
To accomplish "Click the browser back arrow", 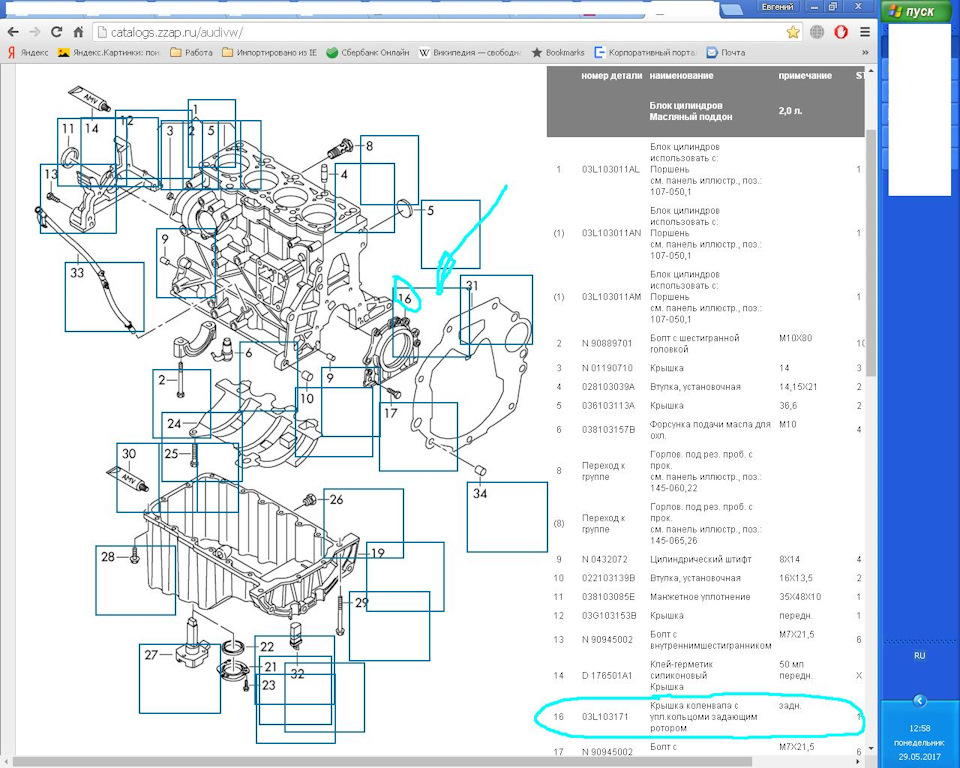I will (x=13, y=32).
